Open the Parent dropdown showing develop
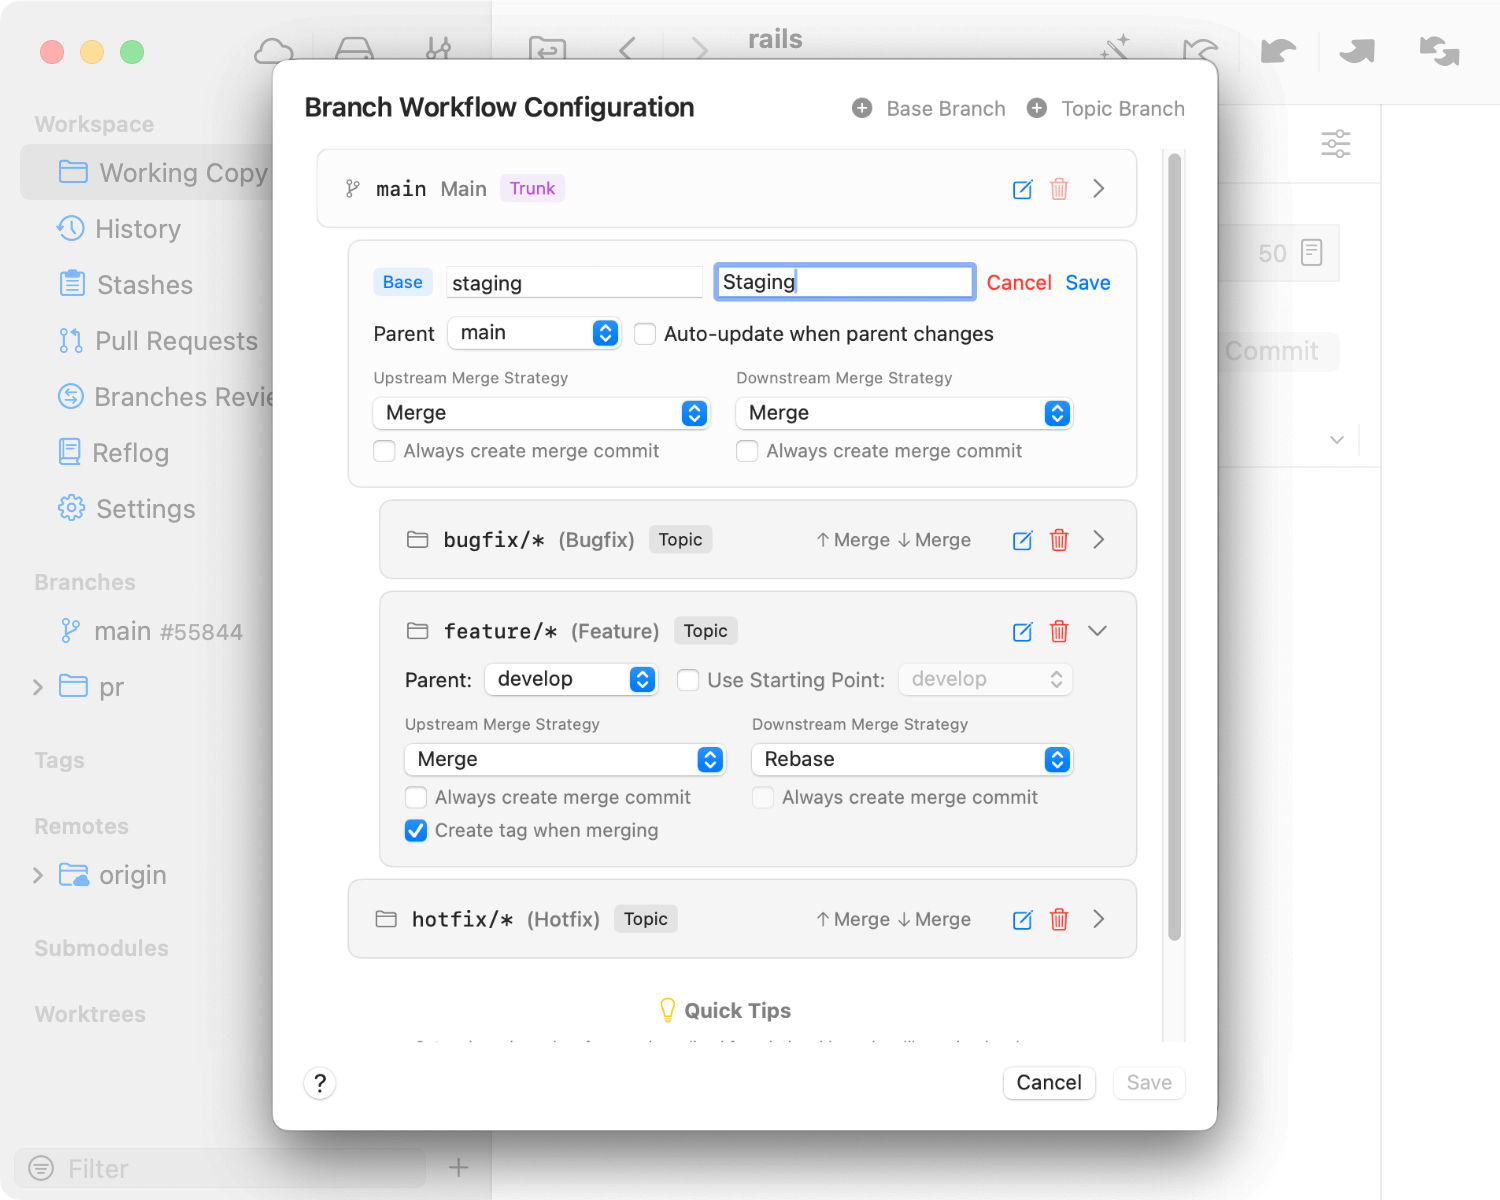This screenshot has height=1200, width=1500. (571, 679)
